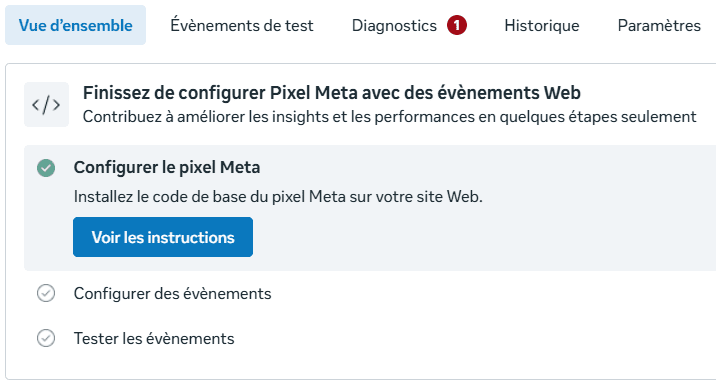The width and height of the screenshot is (716, 383).
Task: Click the red Diagnostics notification badge
Action: [x=457, y=25]
